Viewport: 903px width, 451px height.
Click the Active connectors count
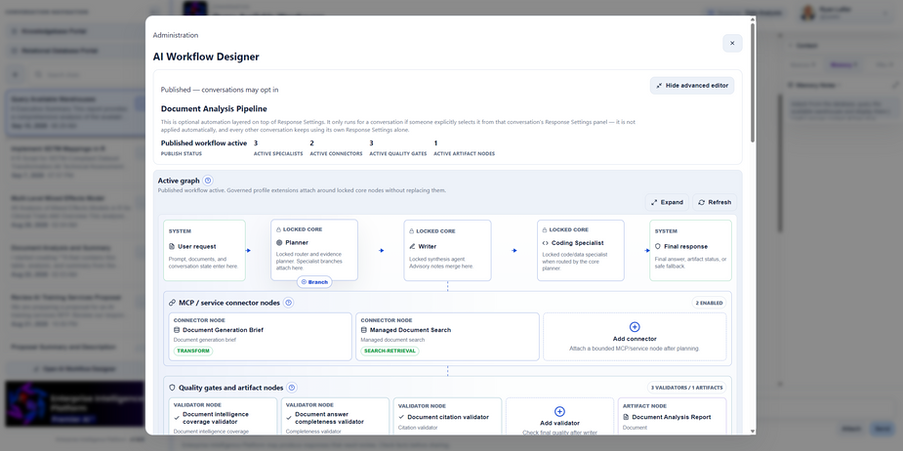(x=312, y=143)
